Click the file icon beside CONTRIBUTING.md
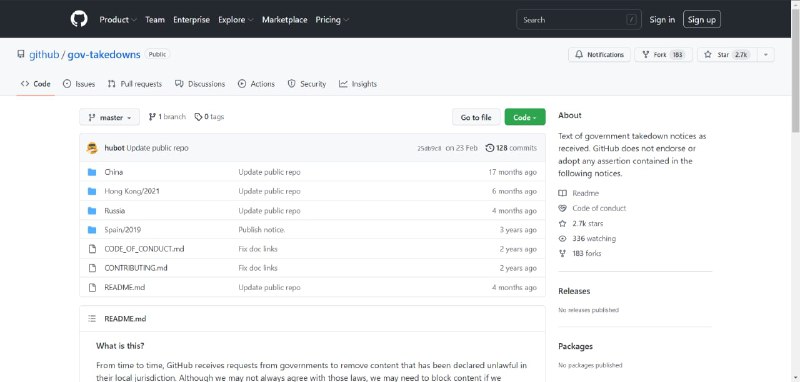 pos(92,268)
